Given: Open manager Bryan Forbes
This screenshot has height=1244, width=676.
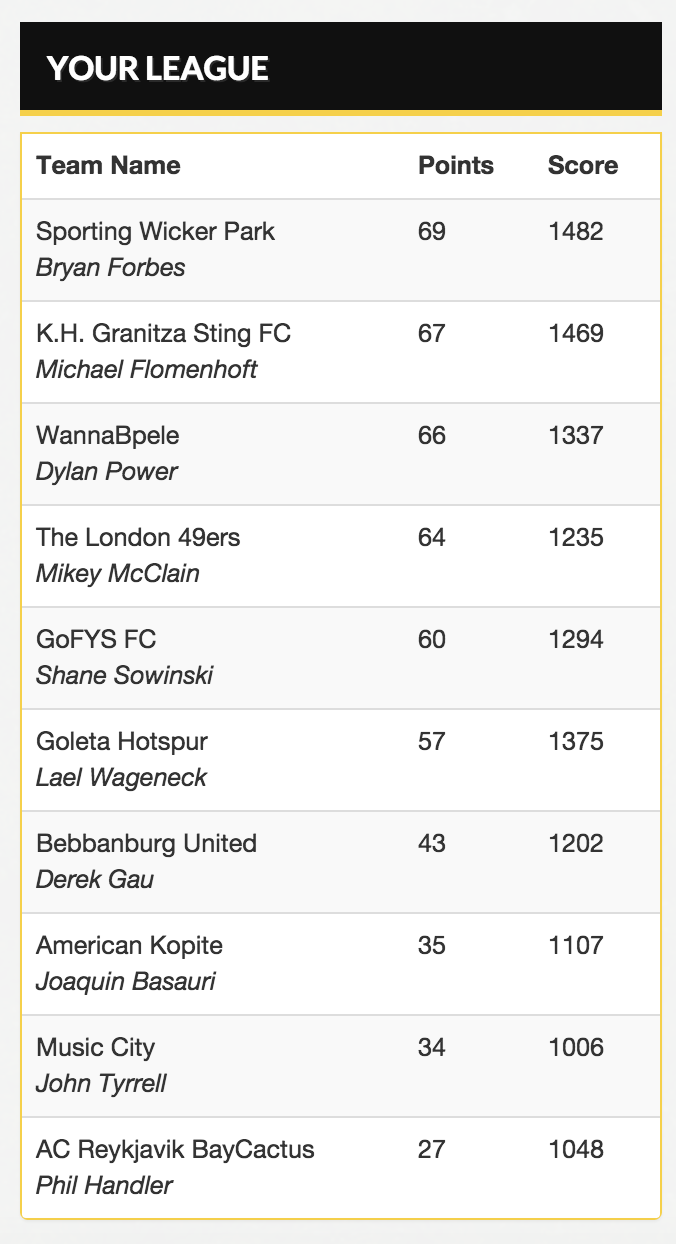Looking at the screenshot, I should (x=110, y=268).
